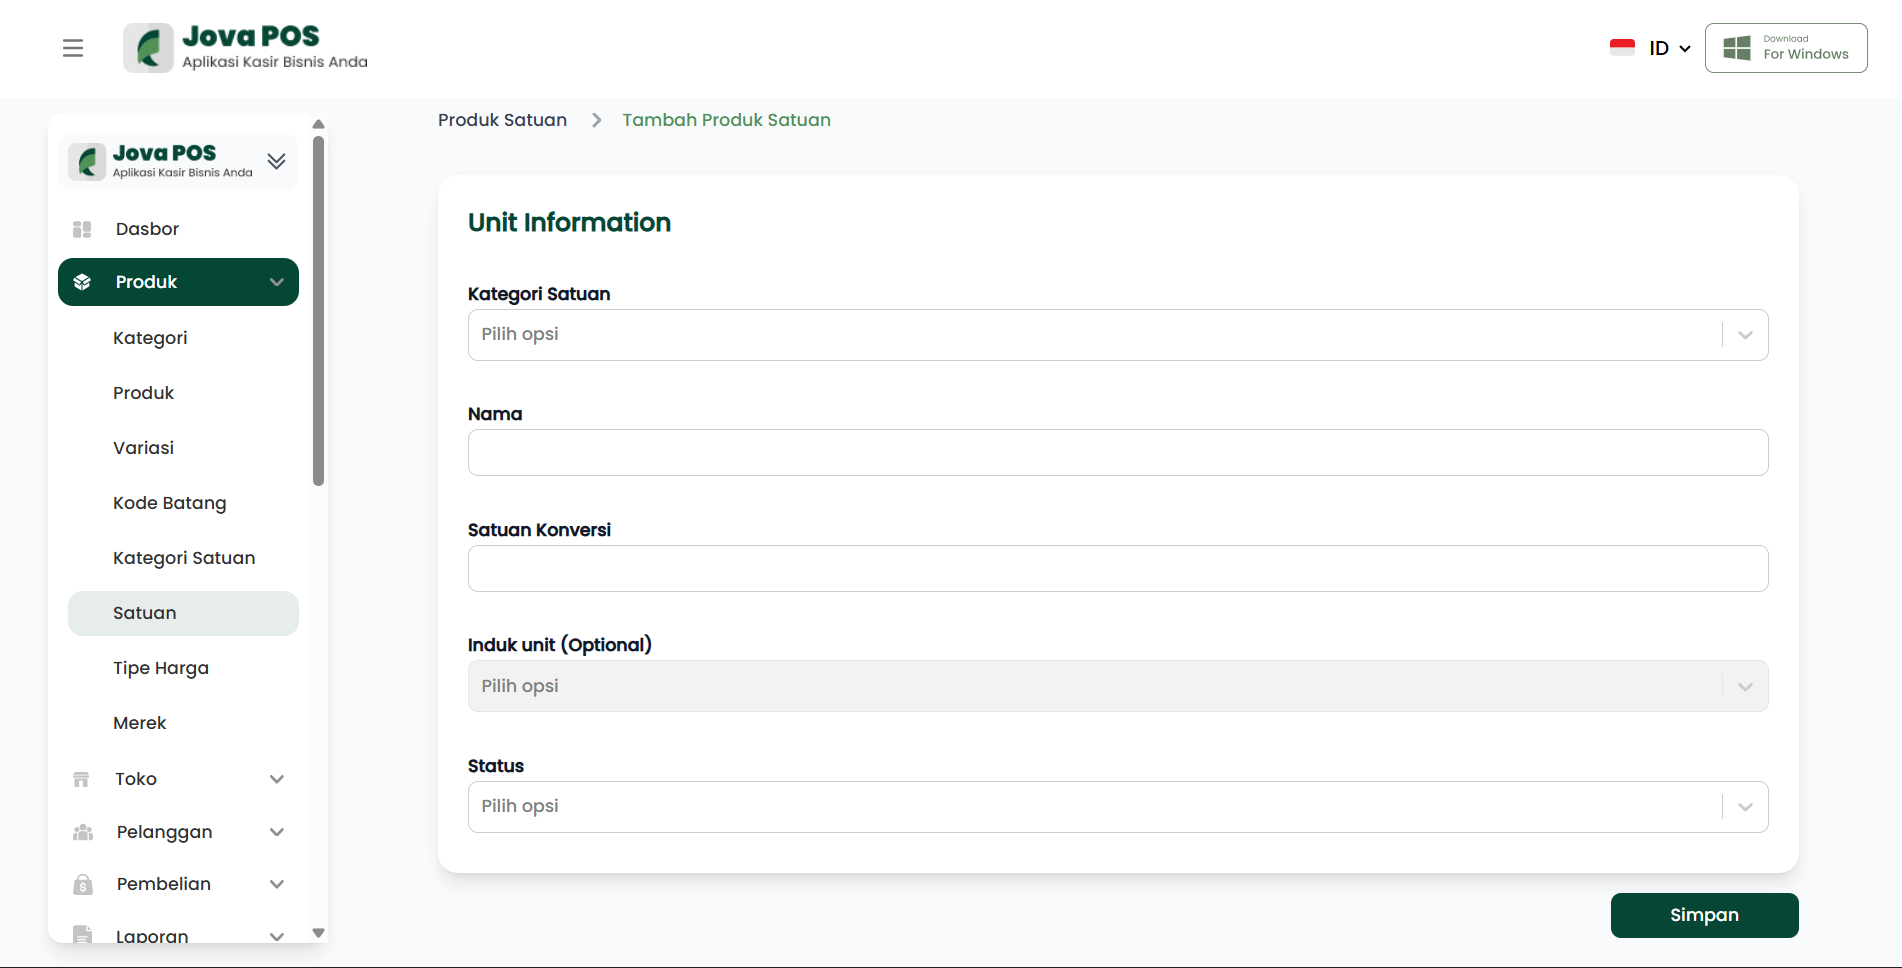Open Kode Batang in sidebar

point(170,503)
